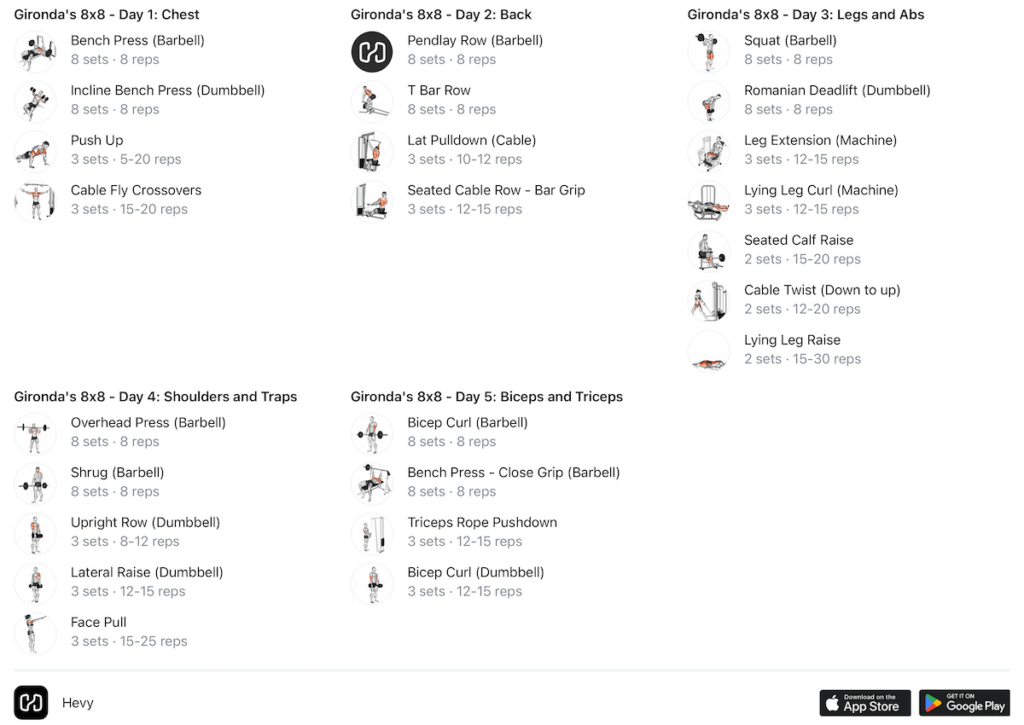This screenshot has height=725, width=1024.
Task: Click the Seated Calf Raise icon
Action: (709, 251)
